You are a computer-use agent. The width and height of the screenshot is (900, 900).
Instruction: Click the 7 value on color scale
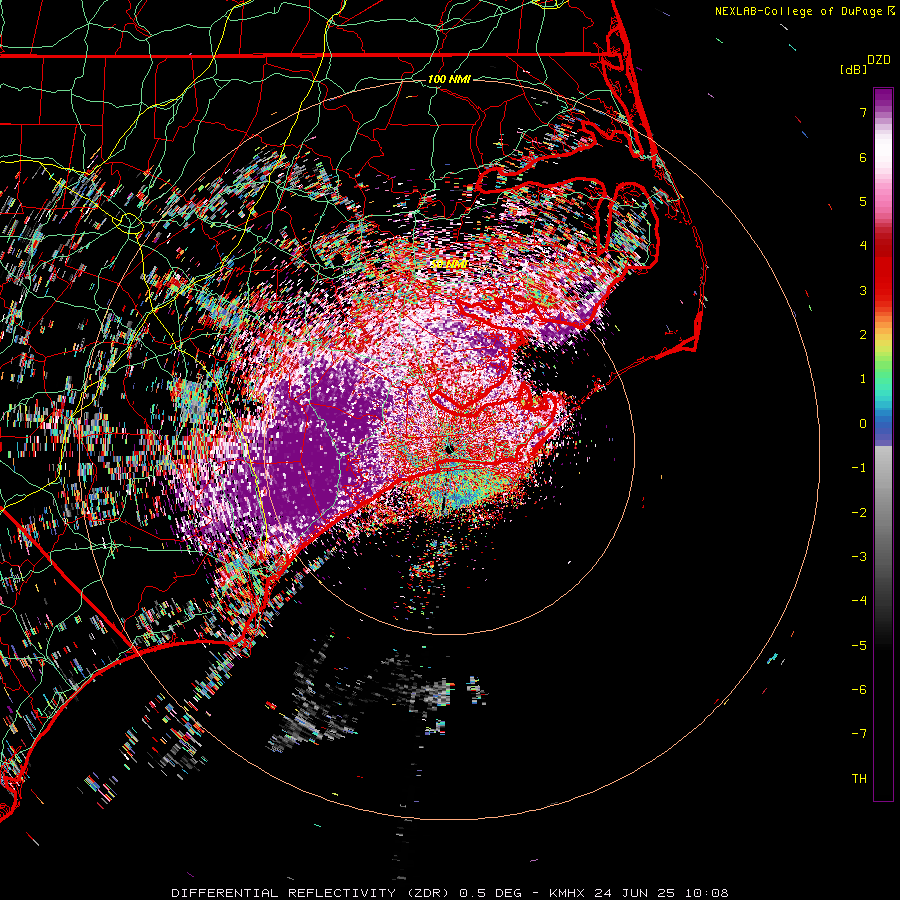(x=863, y=112)
